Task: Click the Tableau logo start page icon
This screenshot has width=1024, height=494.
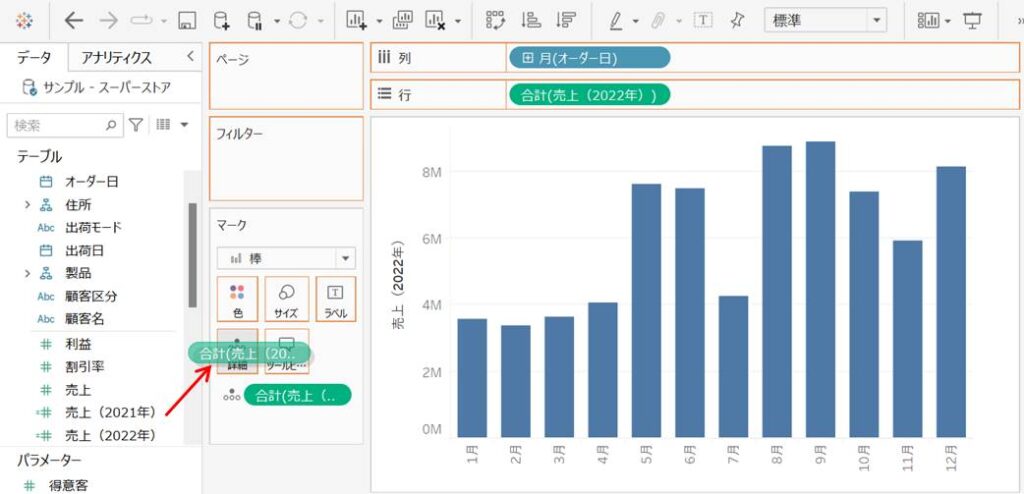Action: pyautogui.click(x=24, y=21)
